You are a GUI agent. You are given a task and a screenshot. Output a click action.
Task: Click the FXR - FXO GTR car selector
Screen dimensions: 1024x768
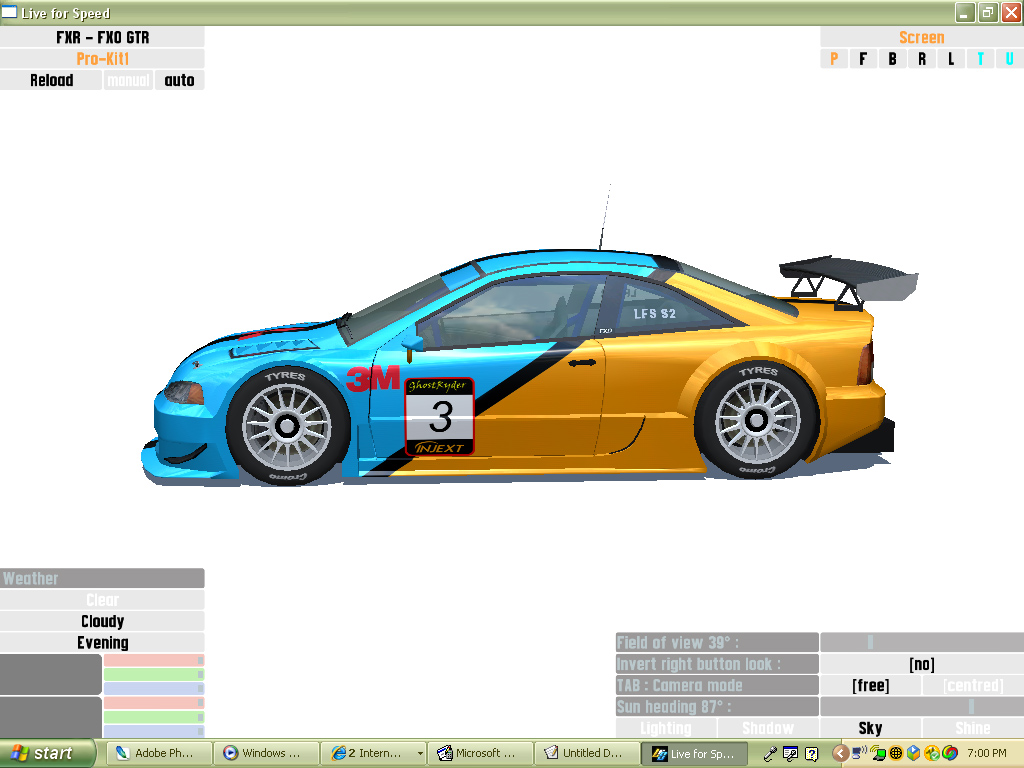coord(103,37)
